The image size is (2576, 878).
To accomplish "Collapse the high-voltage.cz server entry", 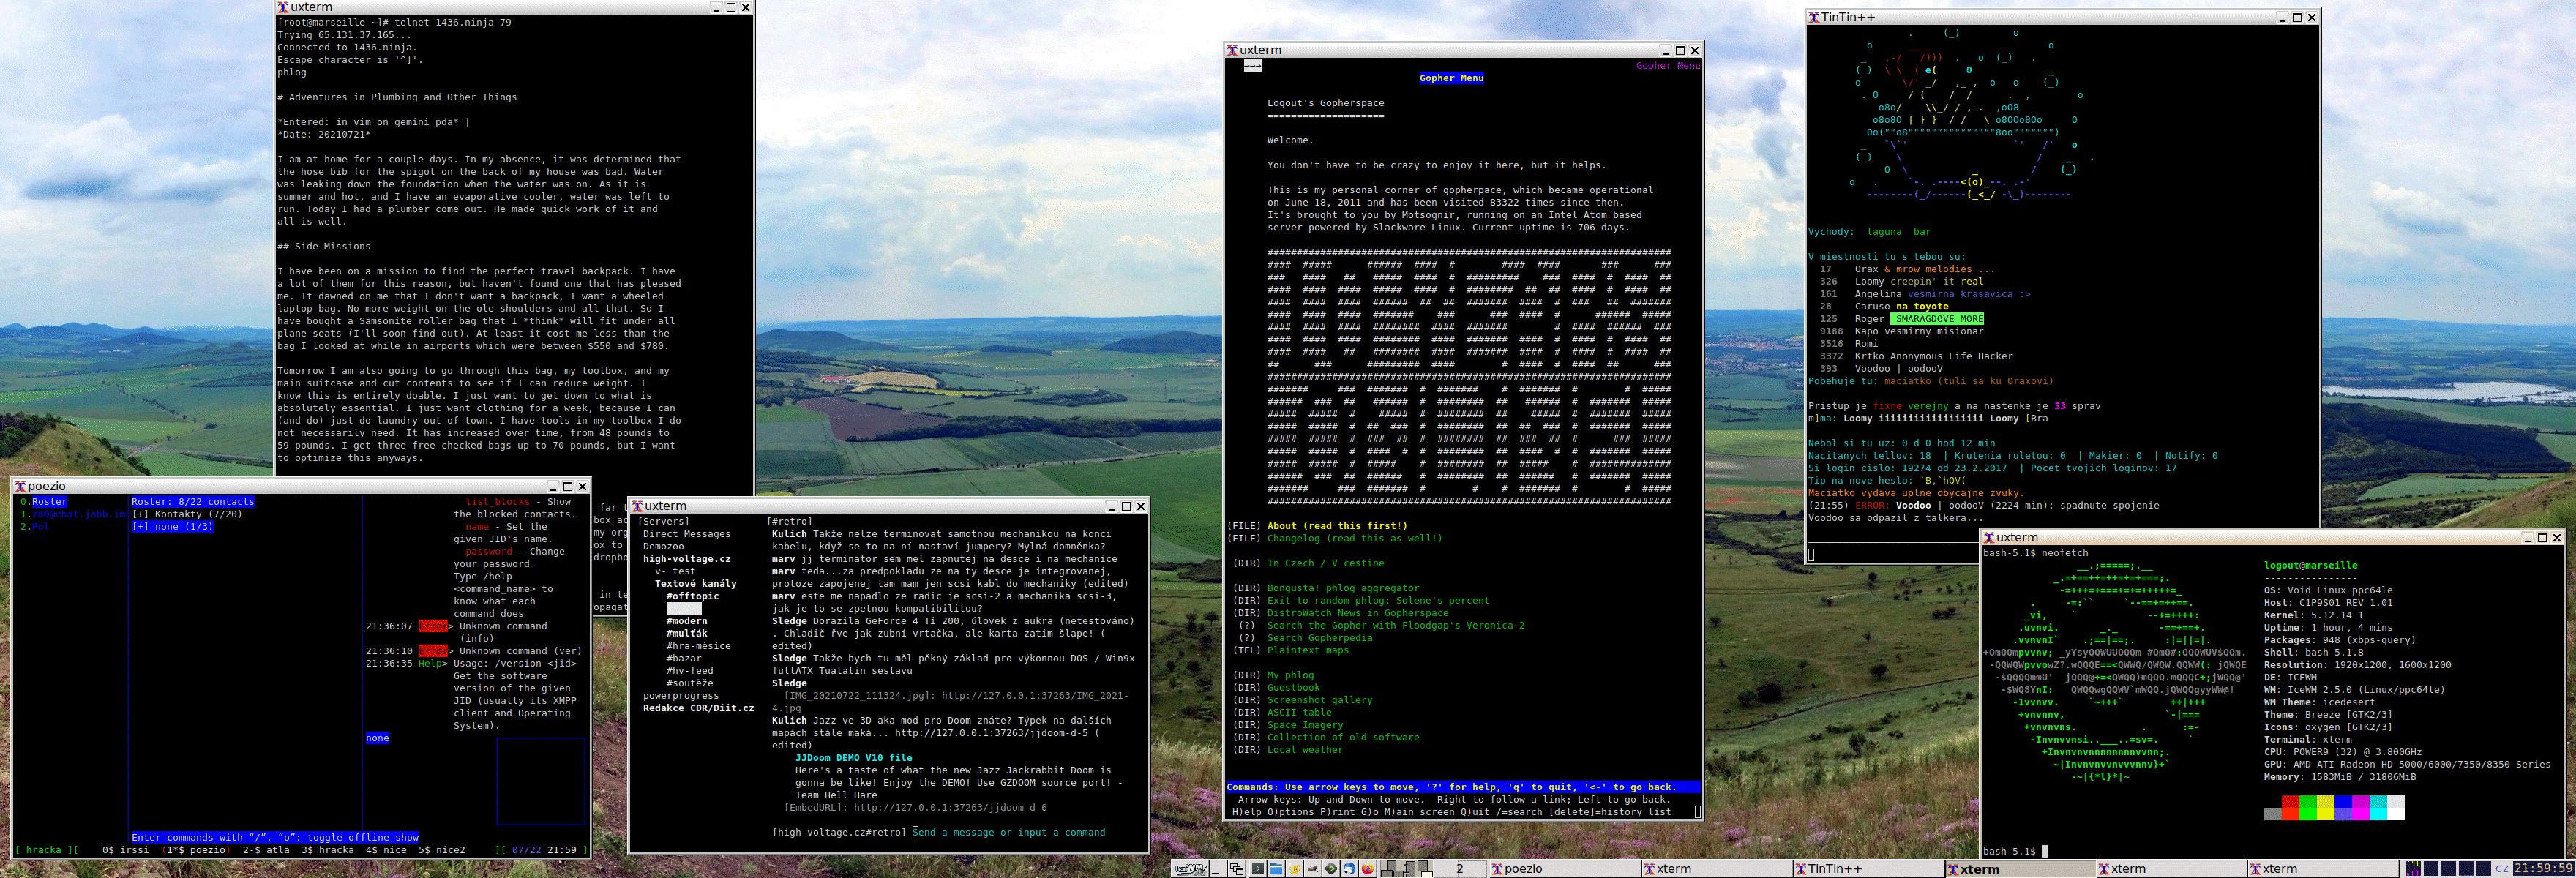I will pyautogui.click(x=687, y=559).
